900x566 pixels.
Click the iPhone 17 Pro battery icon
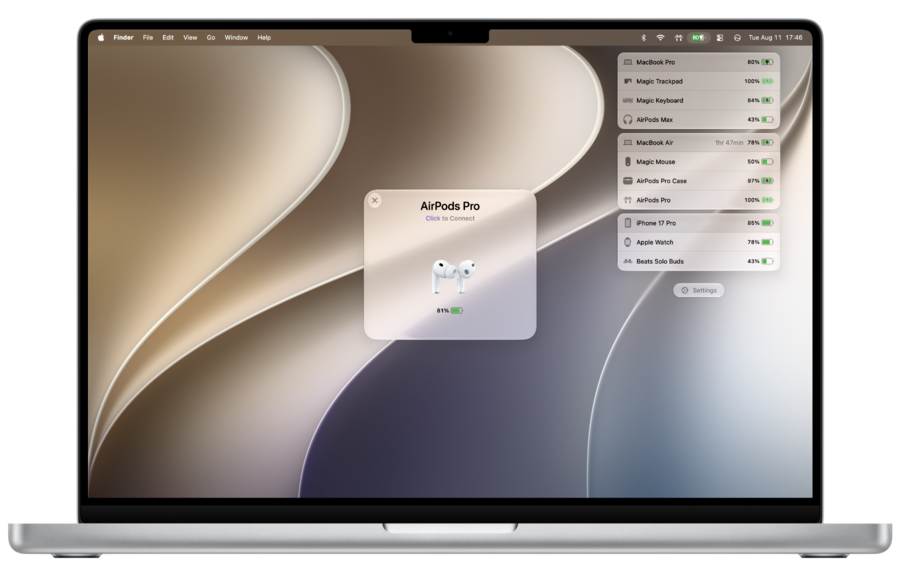pyautogui.click(x=767, y=223)
